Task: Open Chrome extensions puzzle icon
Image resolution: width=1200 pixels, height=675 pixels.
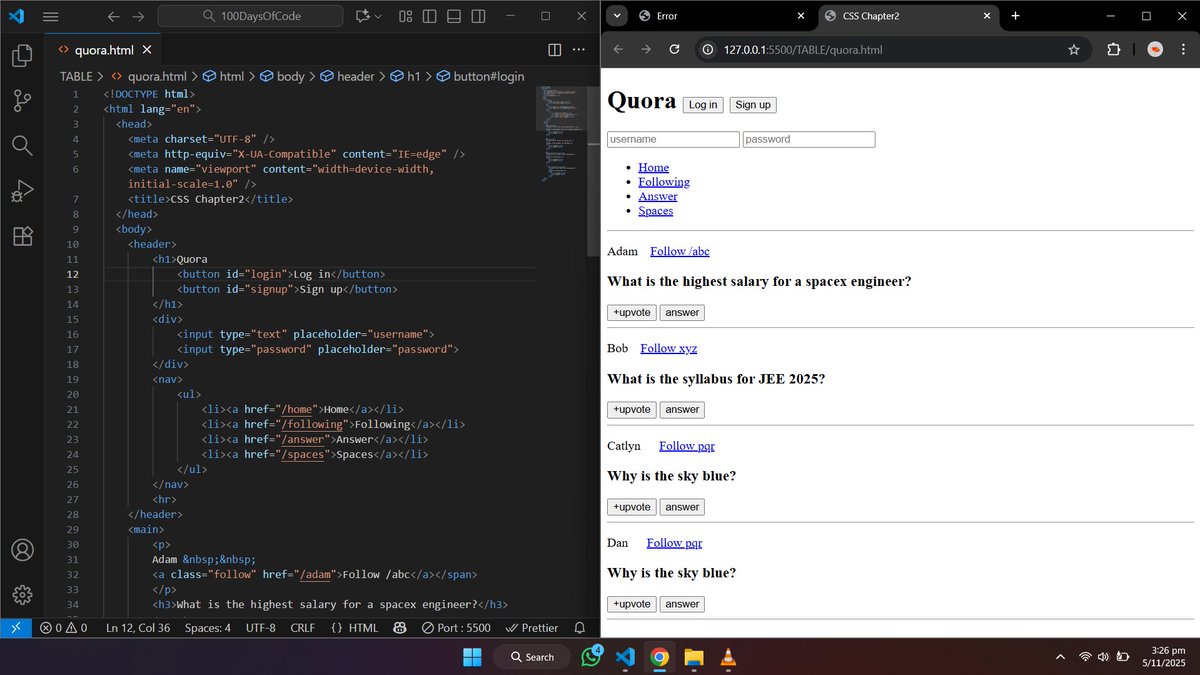Action: coord(1113,49)
